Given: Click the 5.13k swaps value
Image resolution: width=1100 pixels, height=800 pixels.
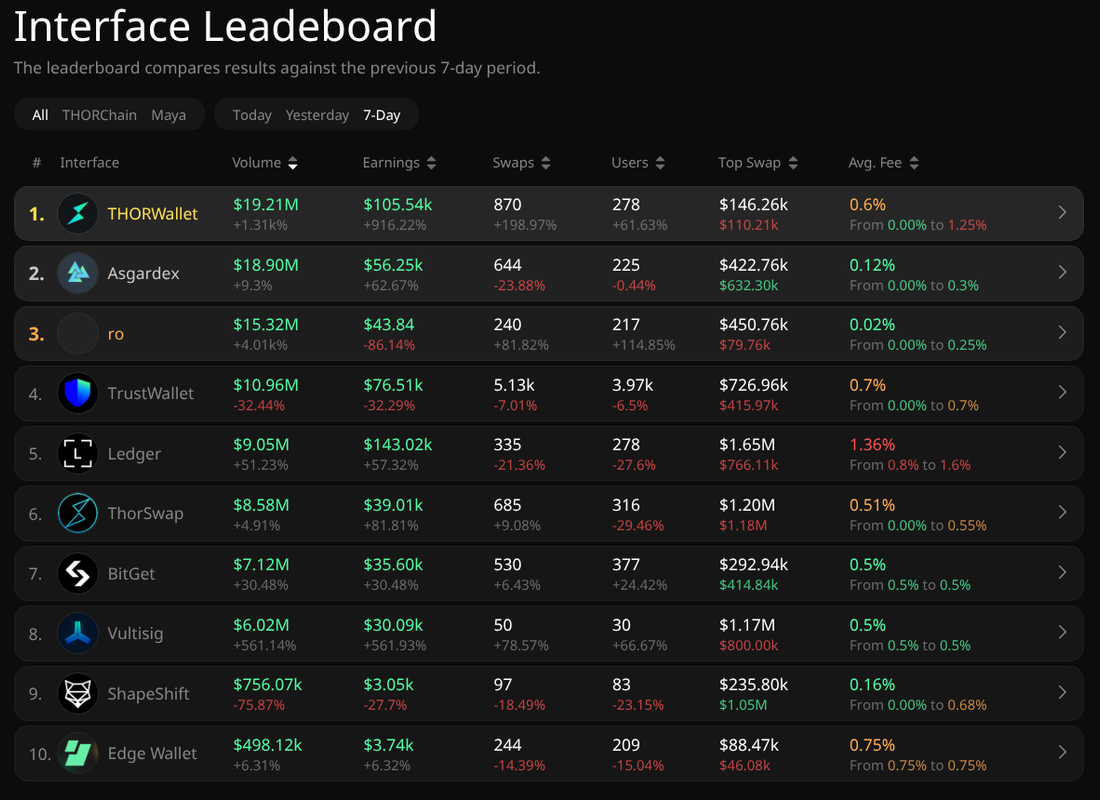Looking at the screenshot, I should (514, 385).
